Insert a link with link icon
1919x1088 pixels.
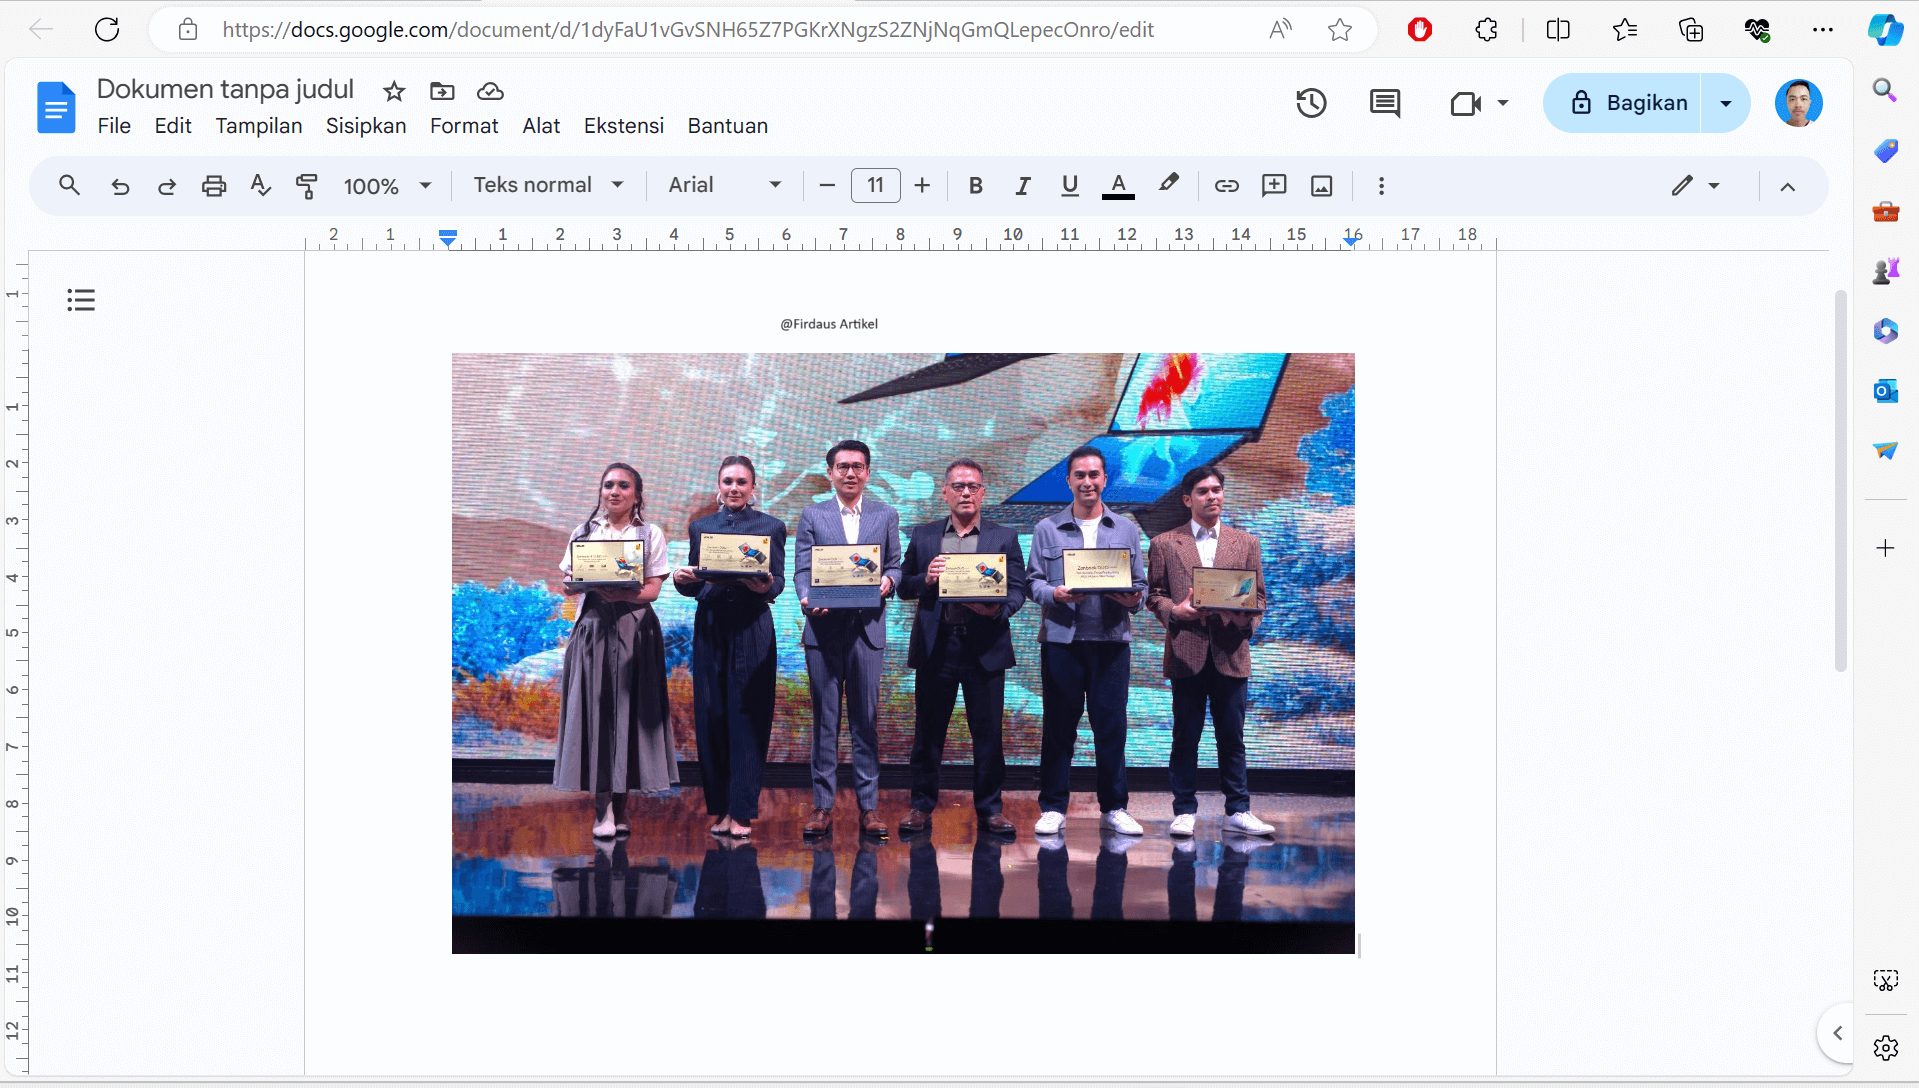pyautogui.click(x=1226, y=185)
